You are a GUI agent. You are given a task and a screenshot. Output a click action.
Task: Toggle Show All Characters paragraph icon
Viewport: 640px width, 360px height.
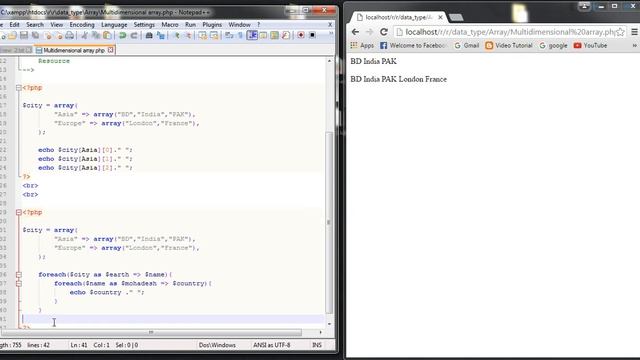point(240,36)
